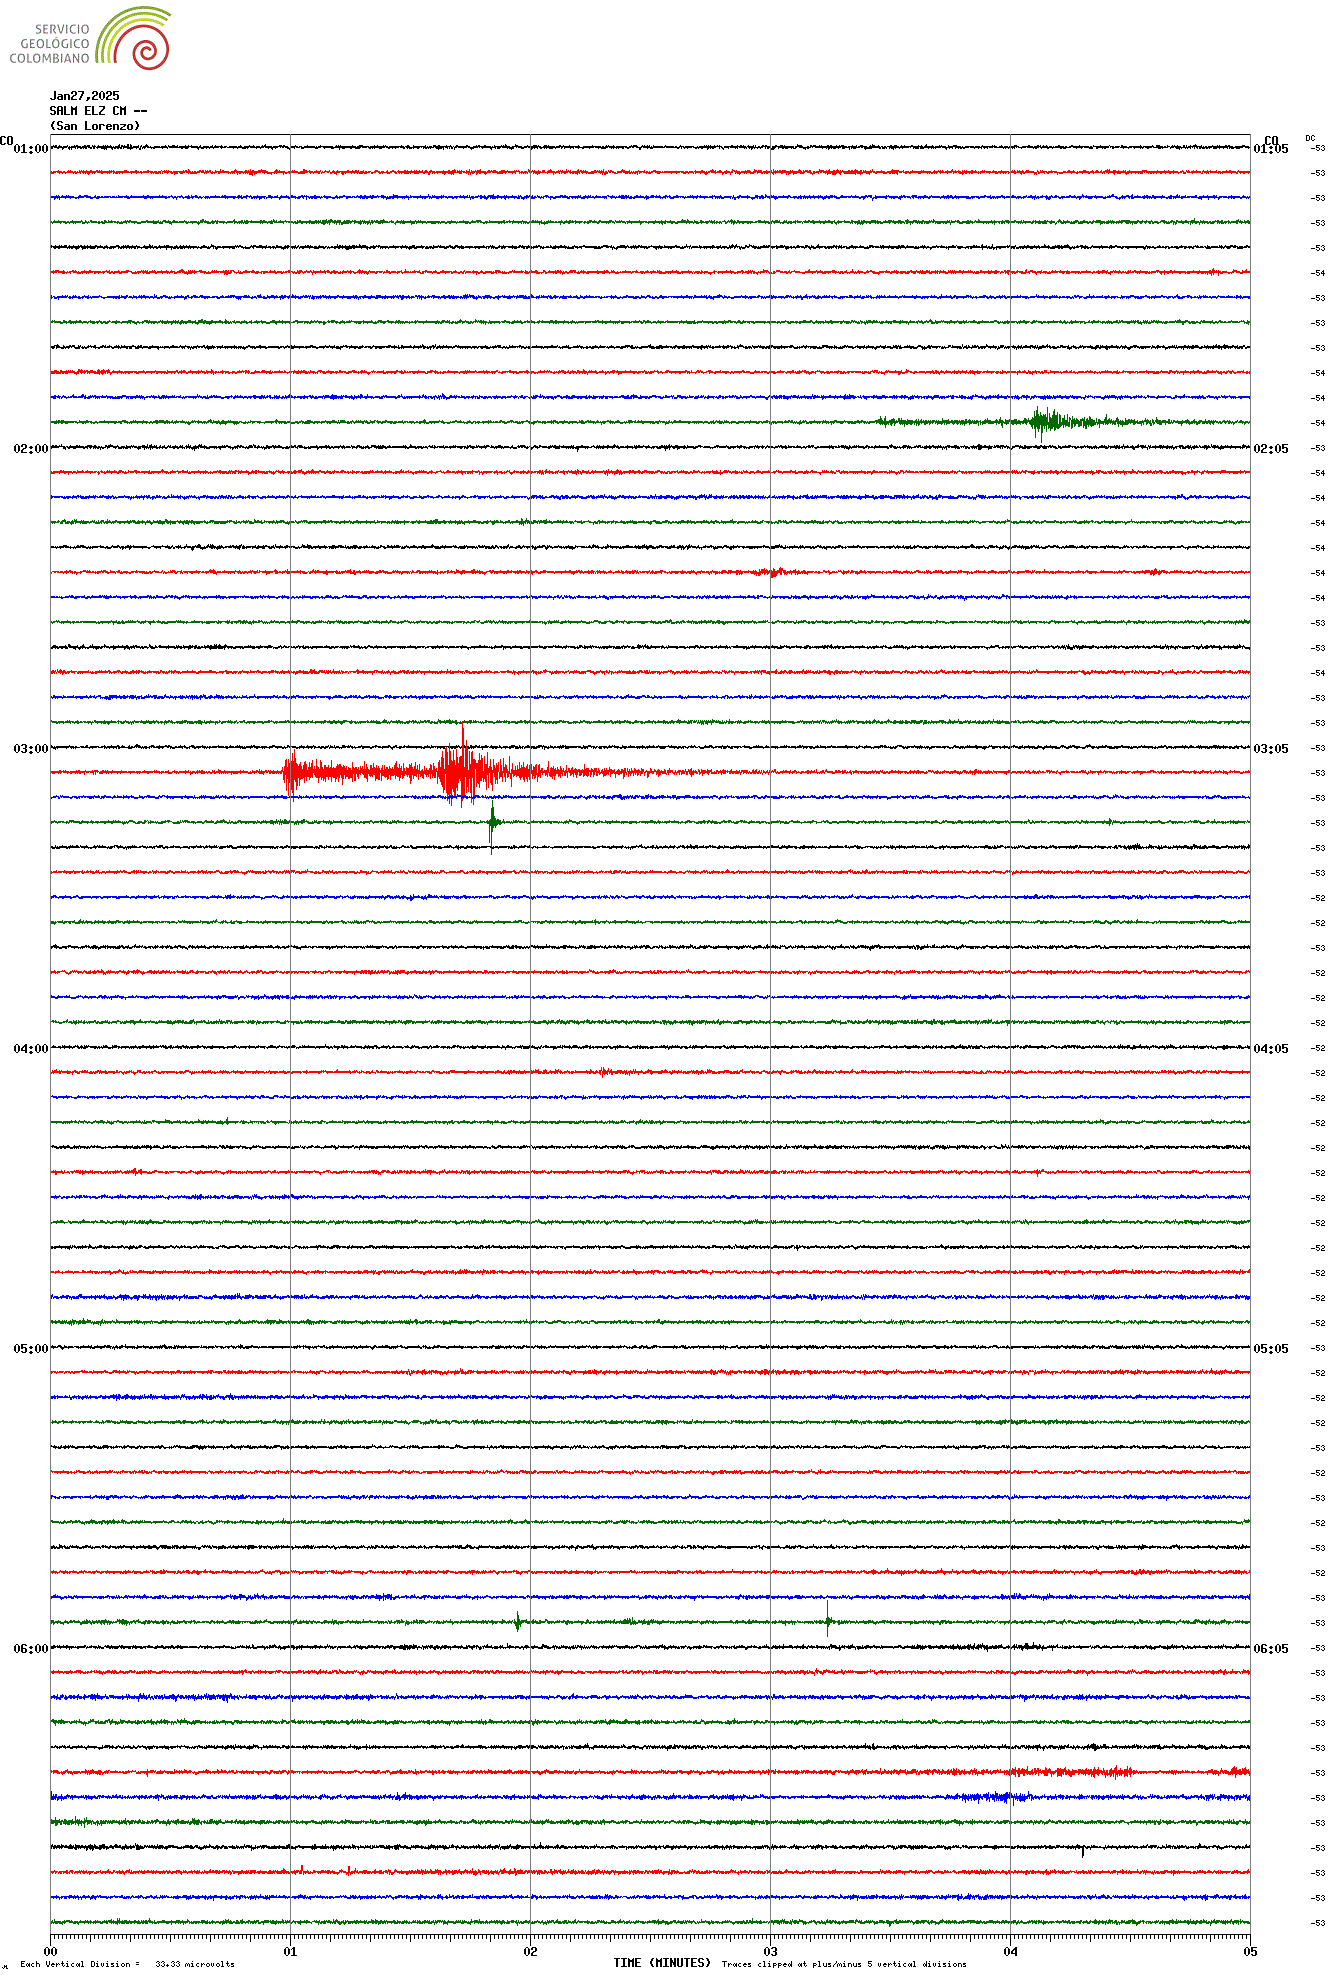Click the traces clipped footnote text
The height and width of the screenshot is (1978, 1330).
(x=843, y=1964)
